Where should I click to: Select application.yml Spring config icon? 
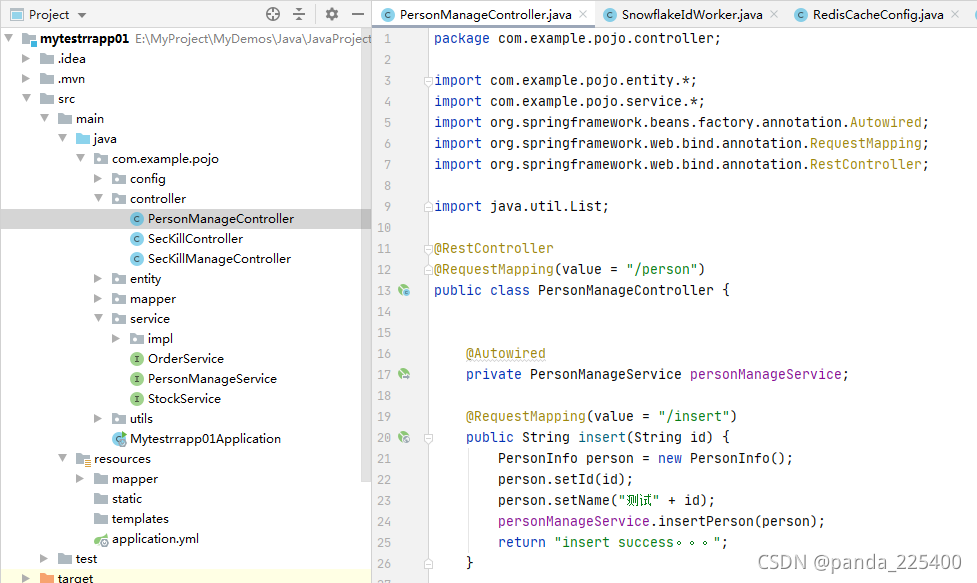coord(101,539)
